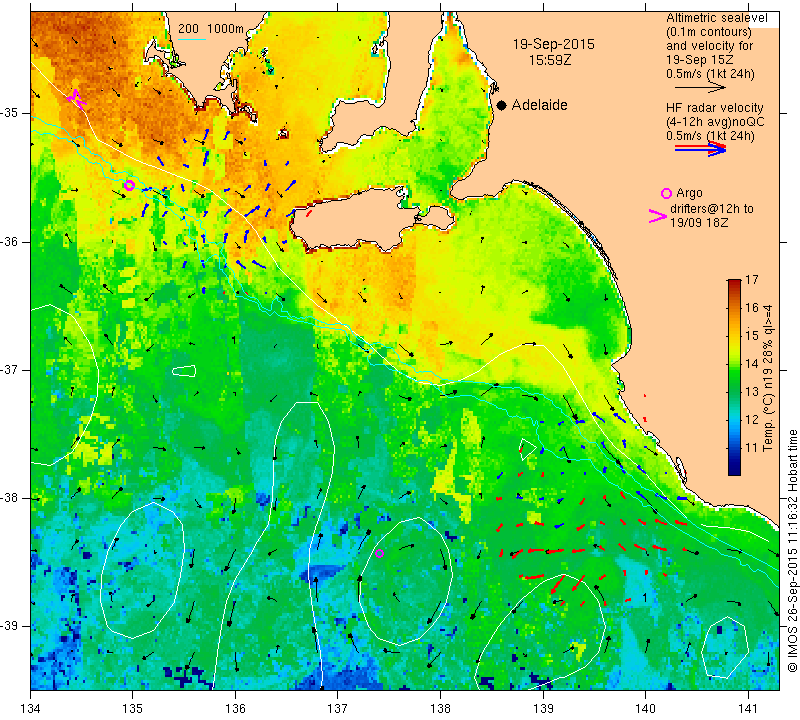
Task: Click the colorbar tick label 17
Action: pos(752,280)
